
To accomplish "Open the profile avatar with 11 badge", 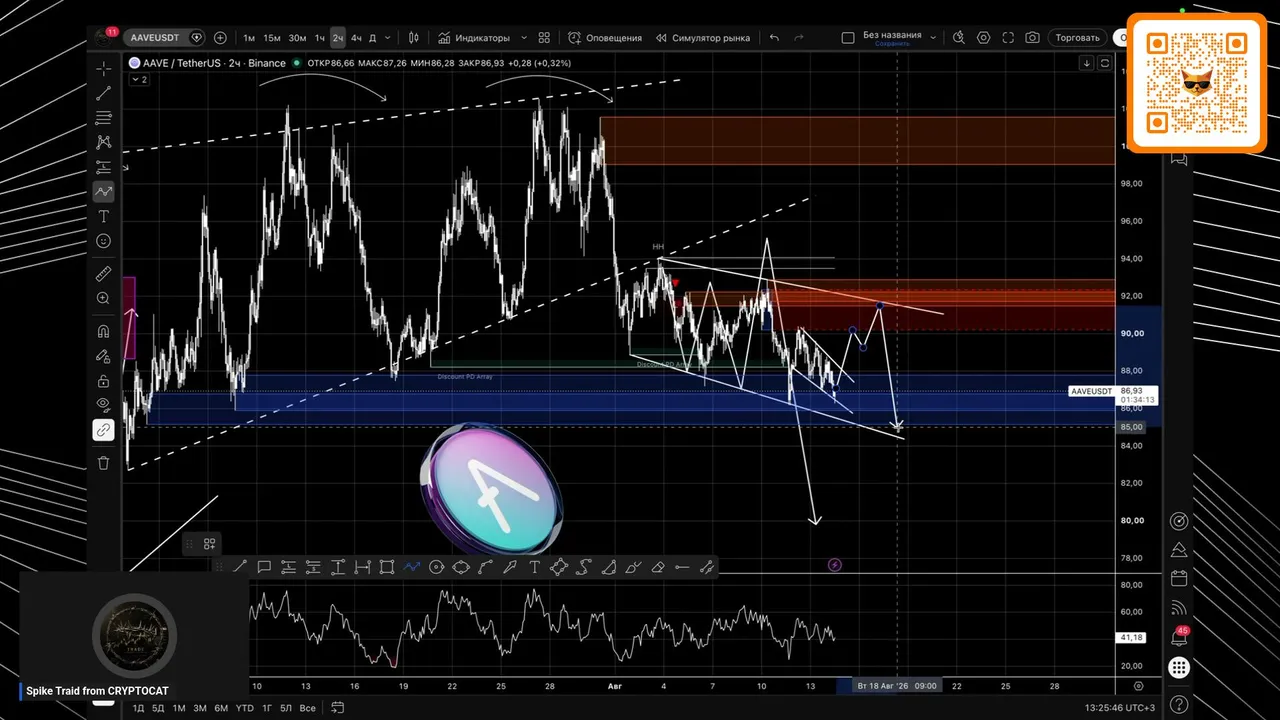I will 104,37.
